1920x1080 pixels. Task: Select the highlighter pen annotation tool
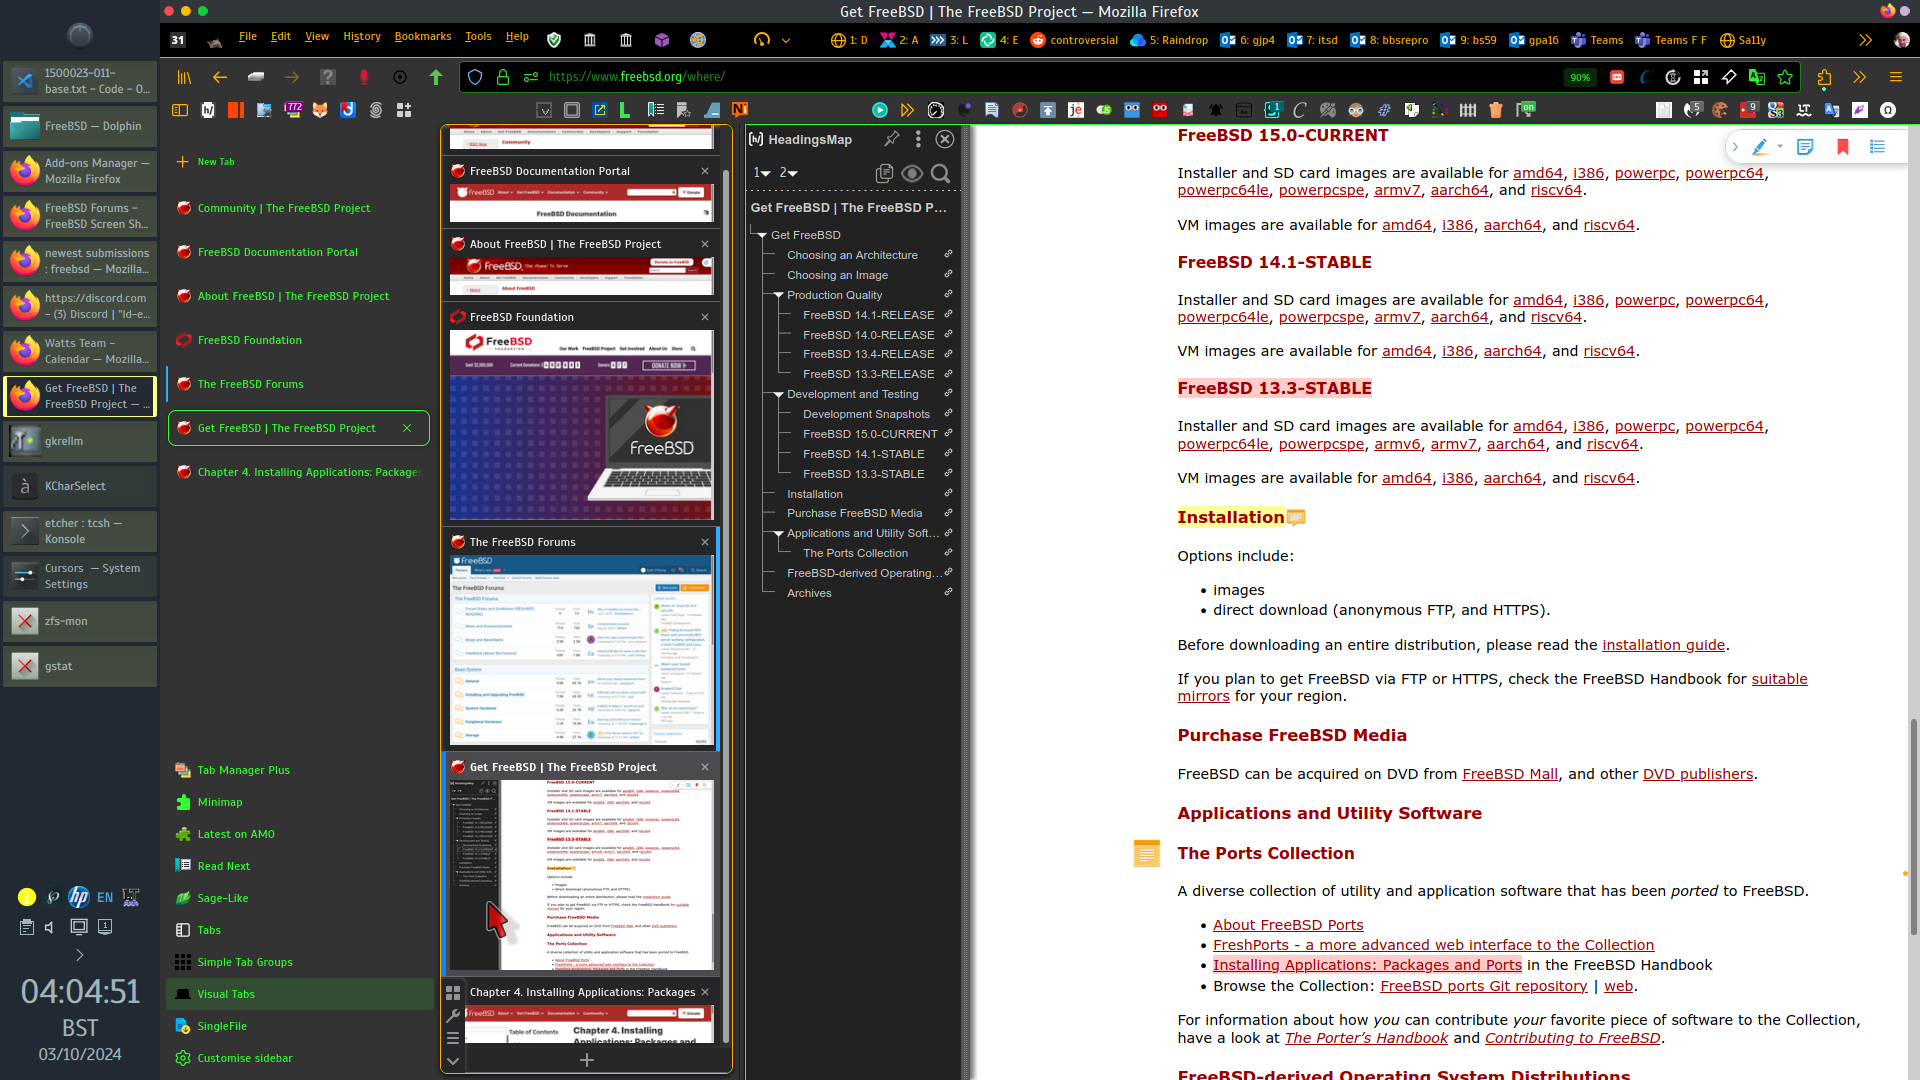coord(1760,147)
